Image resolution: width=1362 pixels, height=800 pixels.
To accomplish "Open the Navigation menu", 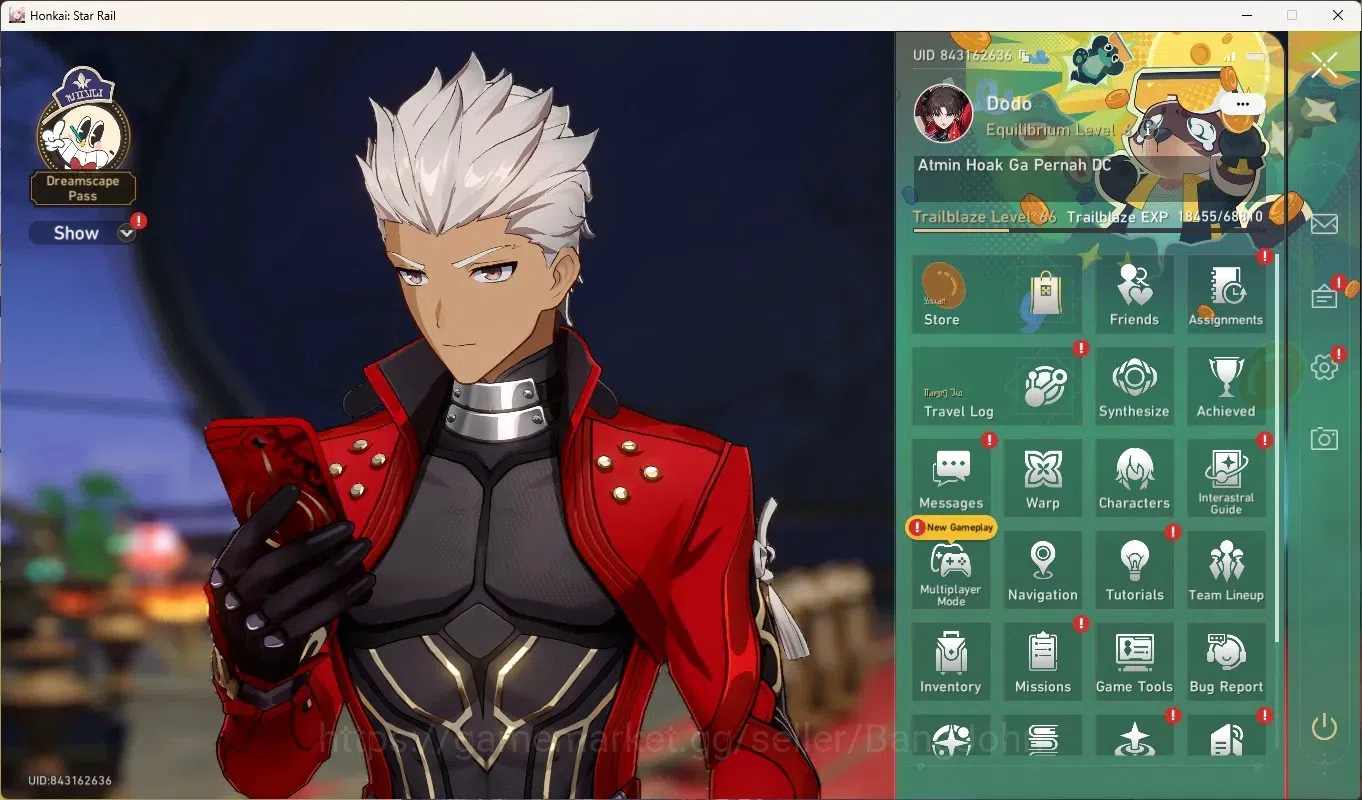I will pos(1042,570).
